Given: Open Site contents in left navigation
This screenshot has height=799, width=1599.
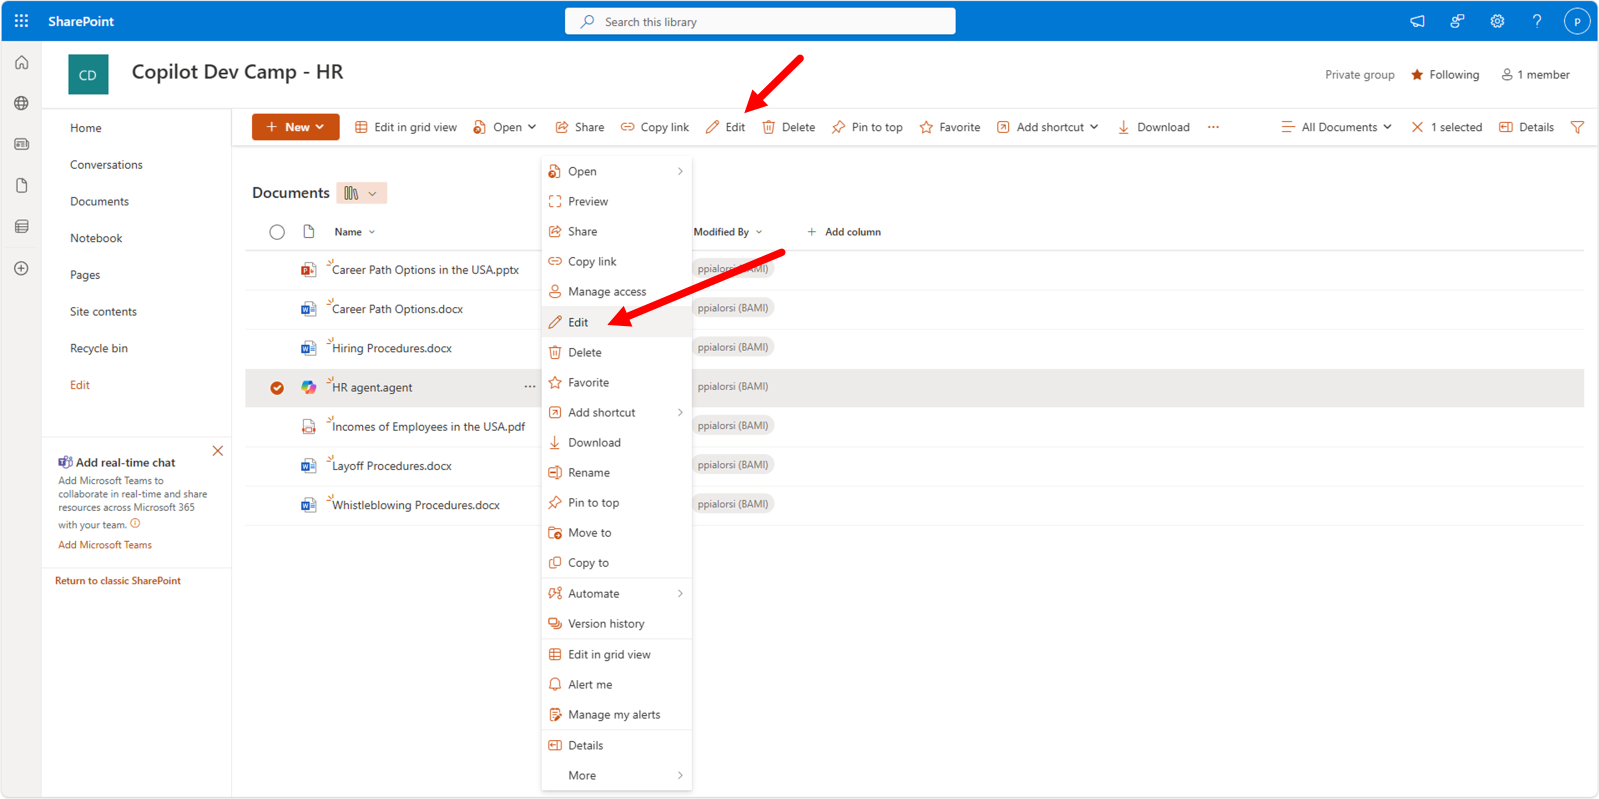Looking at the screenshot, I should point(103,312).
